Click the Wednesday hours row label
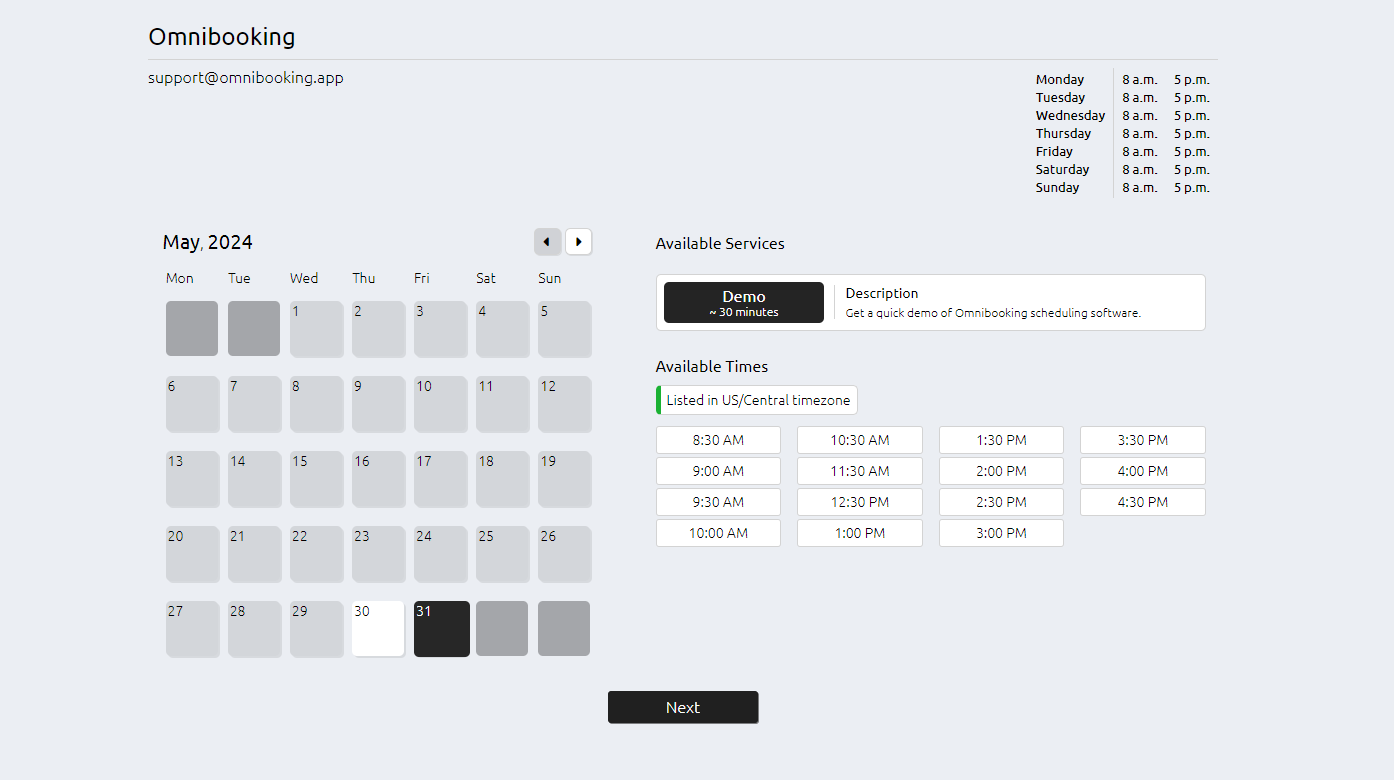Screen dimensions: 1394x780 (1070, 115)
